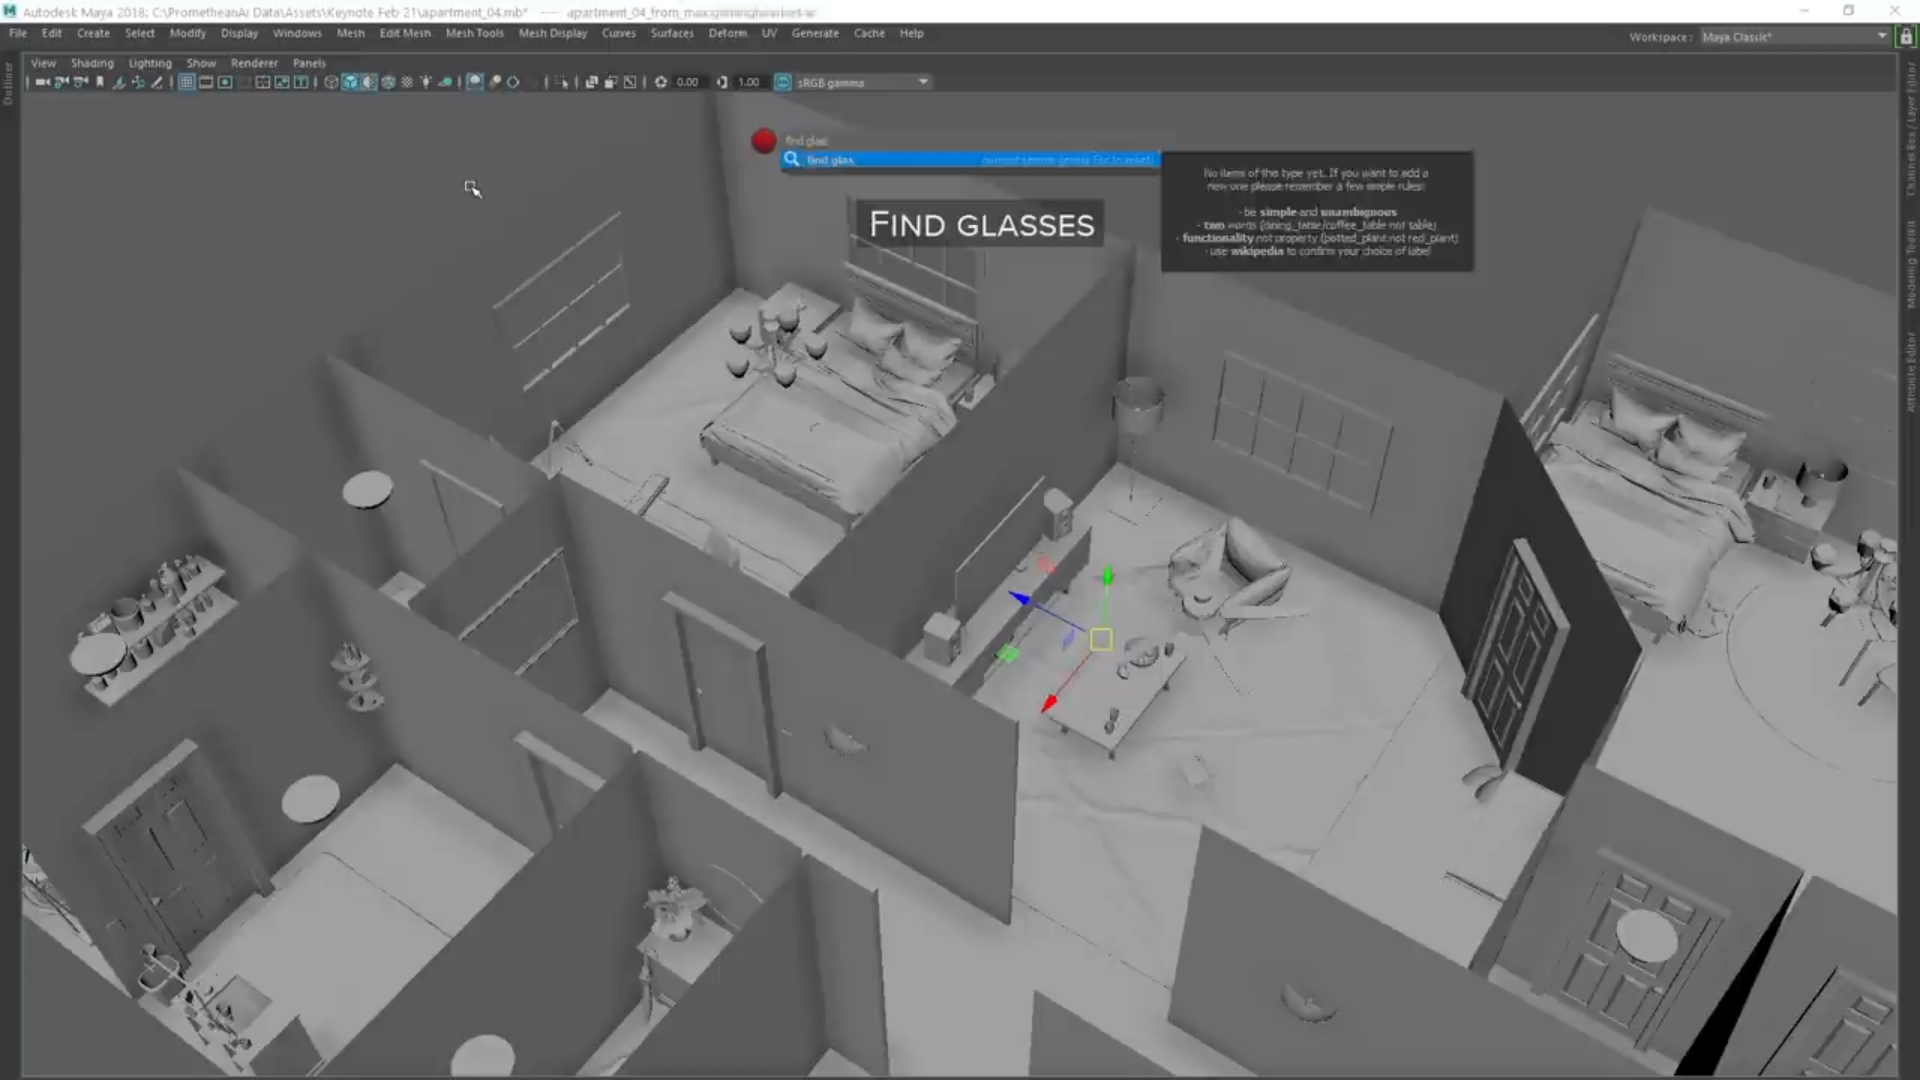Open the panel Show menu
1920x1080 pixels.
click(x=201, y=63)
